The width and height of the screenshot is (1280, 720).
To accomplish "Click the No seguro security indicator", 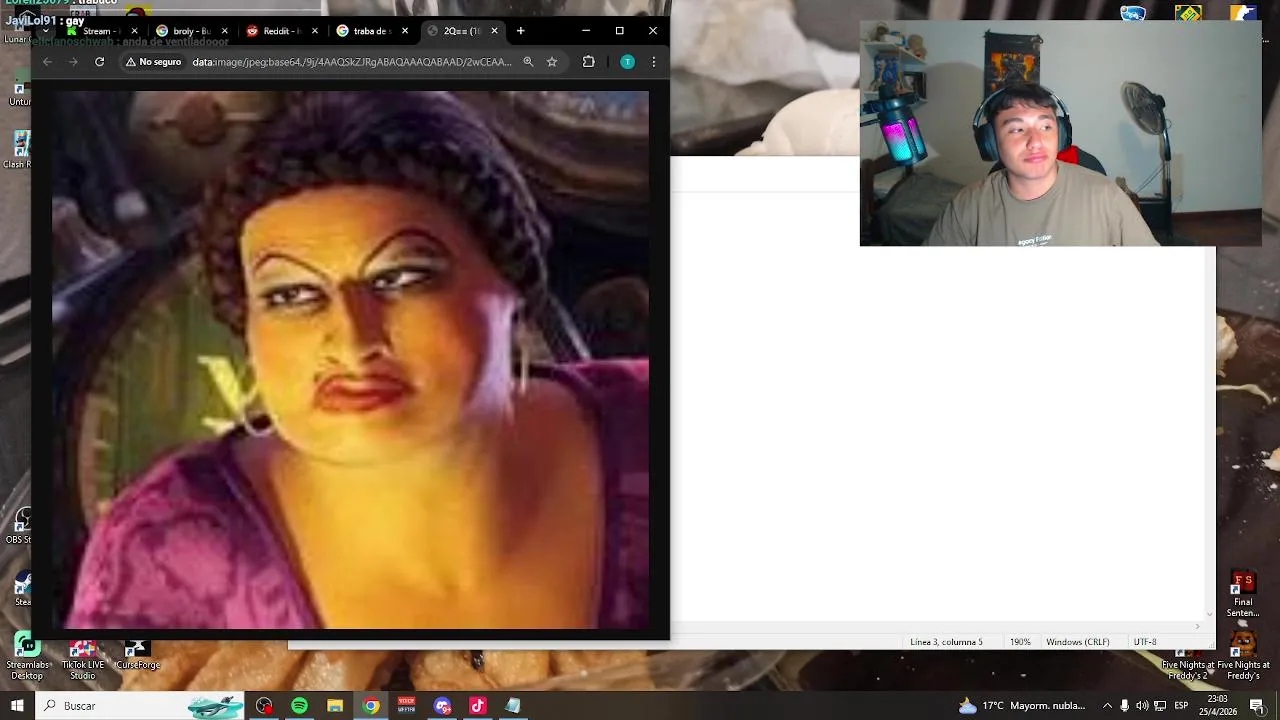I will point(153,62).
